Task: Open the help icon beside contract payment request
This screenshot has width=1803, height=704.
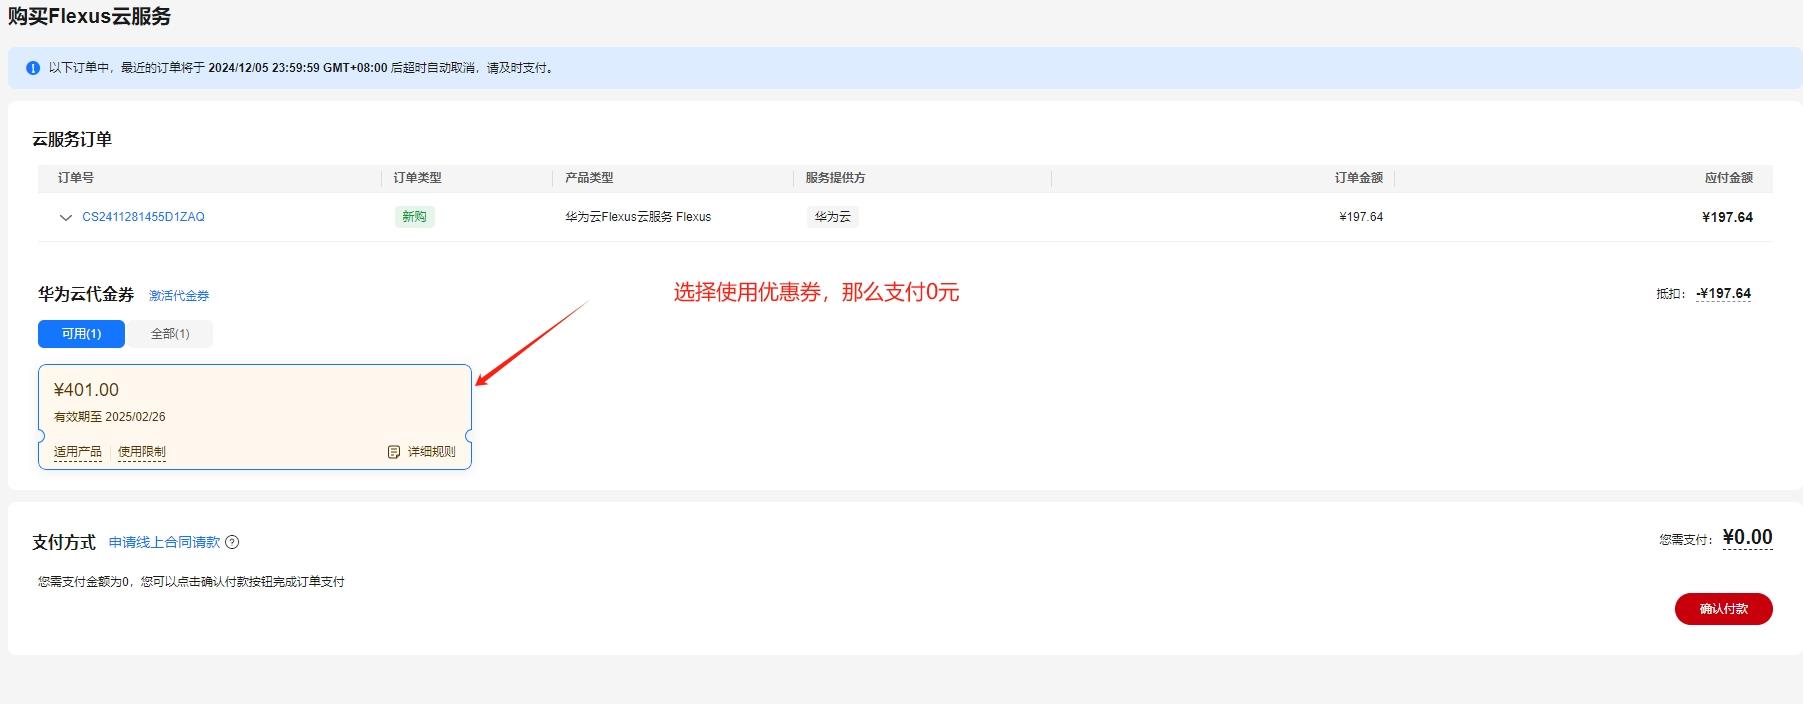Action: tap(232, 542)
